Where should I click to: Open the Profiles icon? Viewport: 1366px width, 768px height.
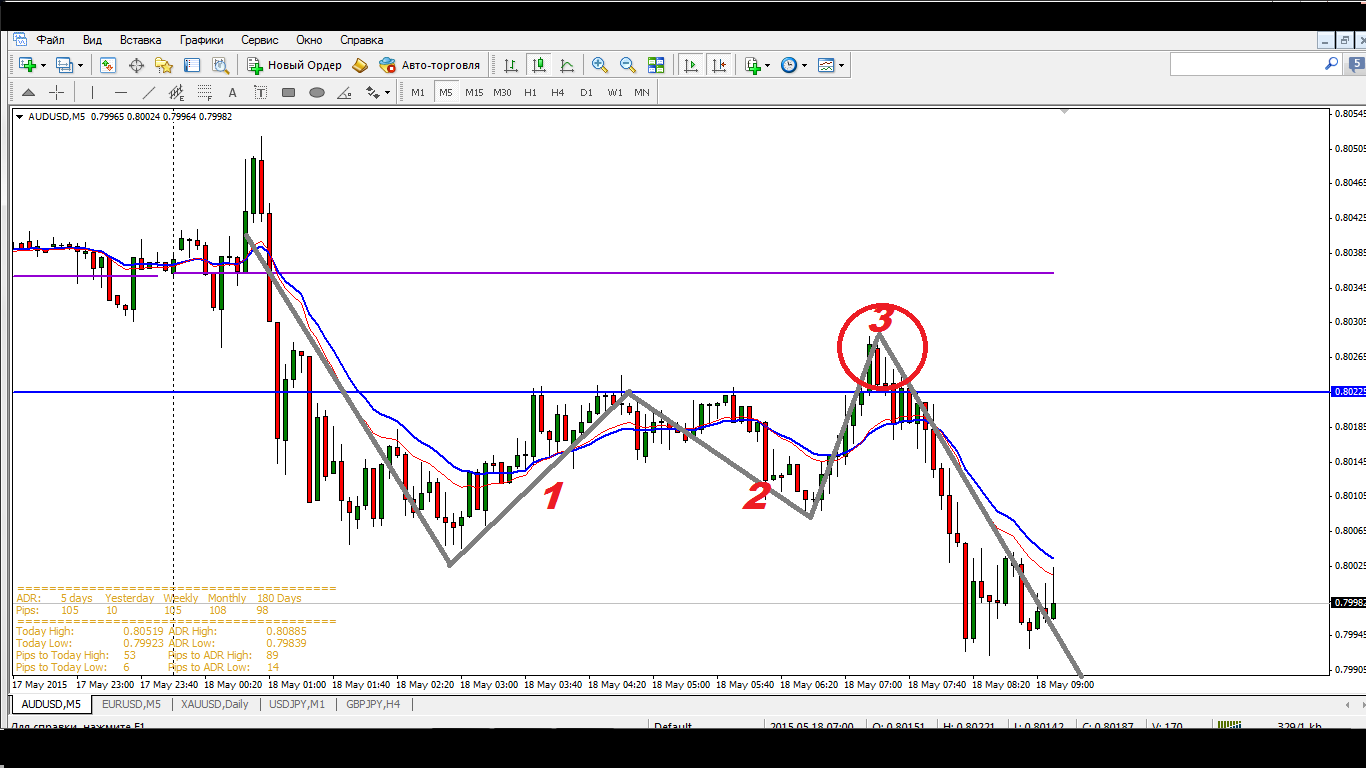tap(64, 65)
